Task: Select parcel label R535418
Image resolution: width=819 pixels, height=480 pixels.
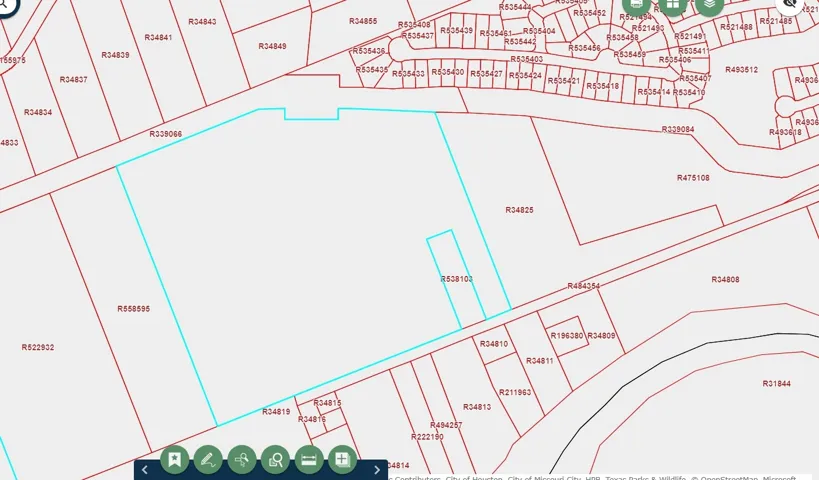Action: coord(602,86)
